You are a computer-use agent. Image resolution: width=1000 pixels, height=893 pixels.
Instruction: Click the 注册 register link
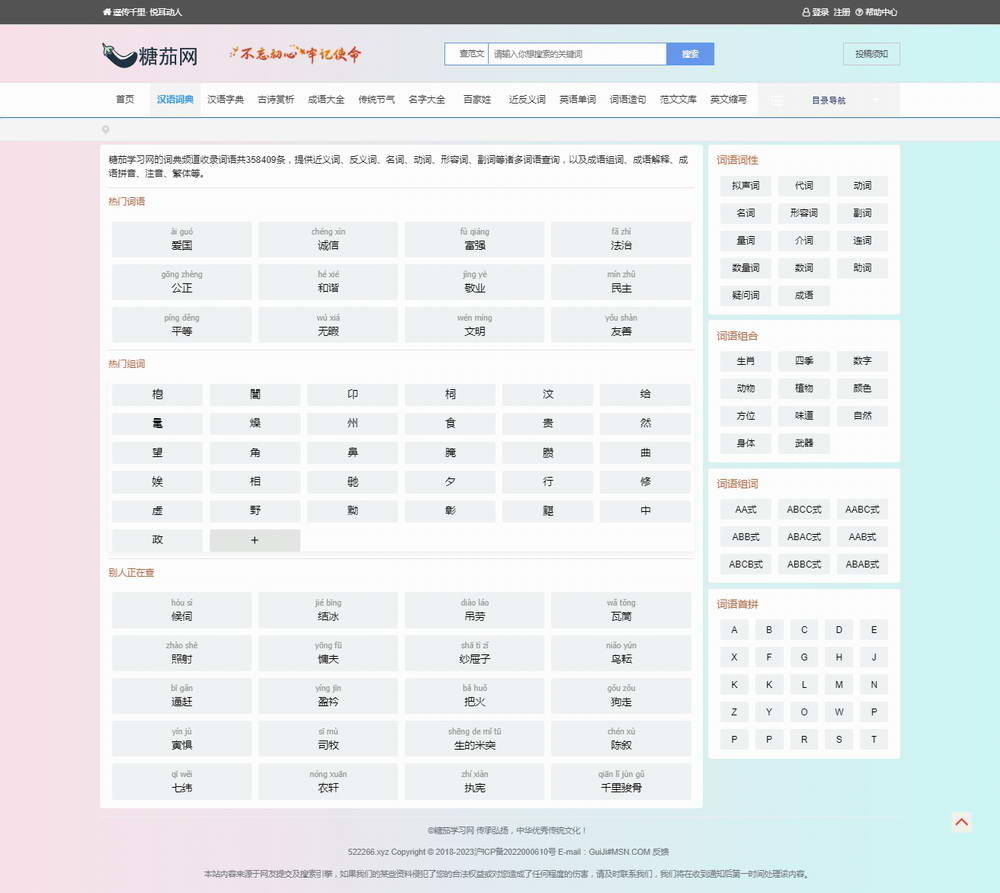pyautogui.click(x=842, y=12)
